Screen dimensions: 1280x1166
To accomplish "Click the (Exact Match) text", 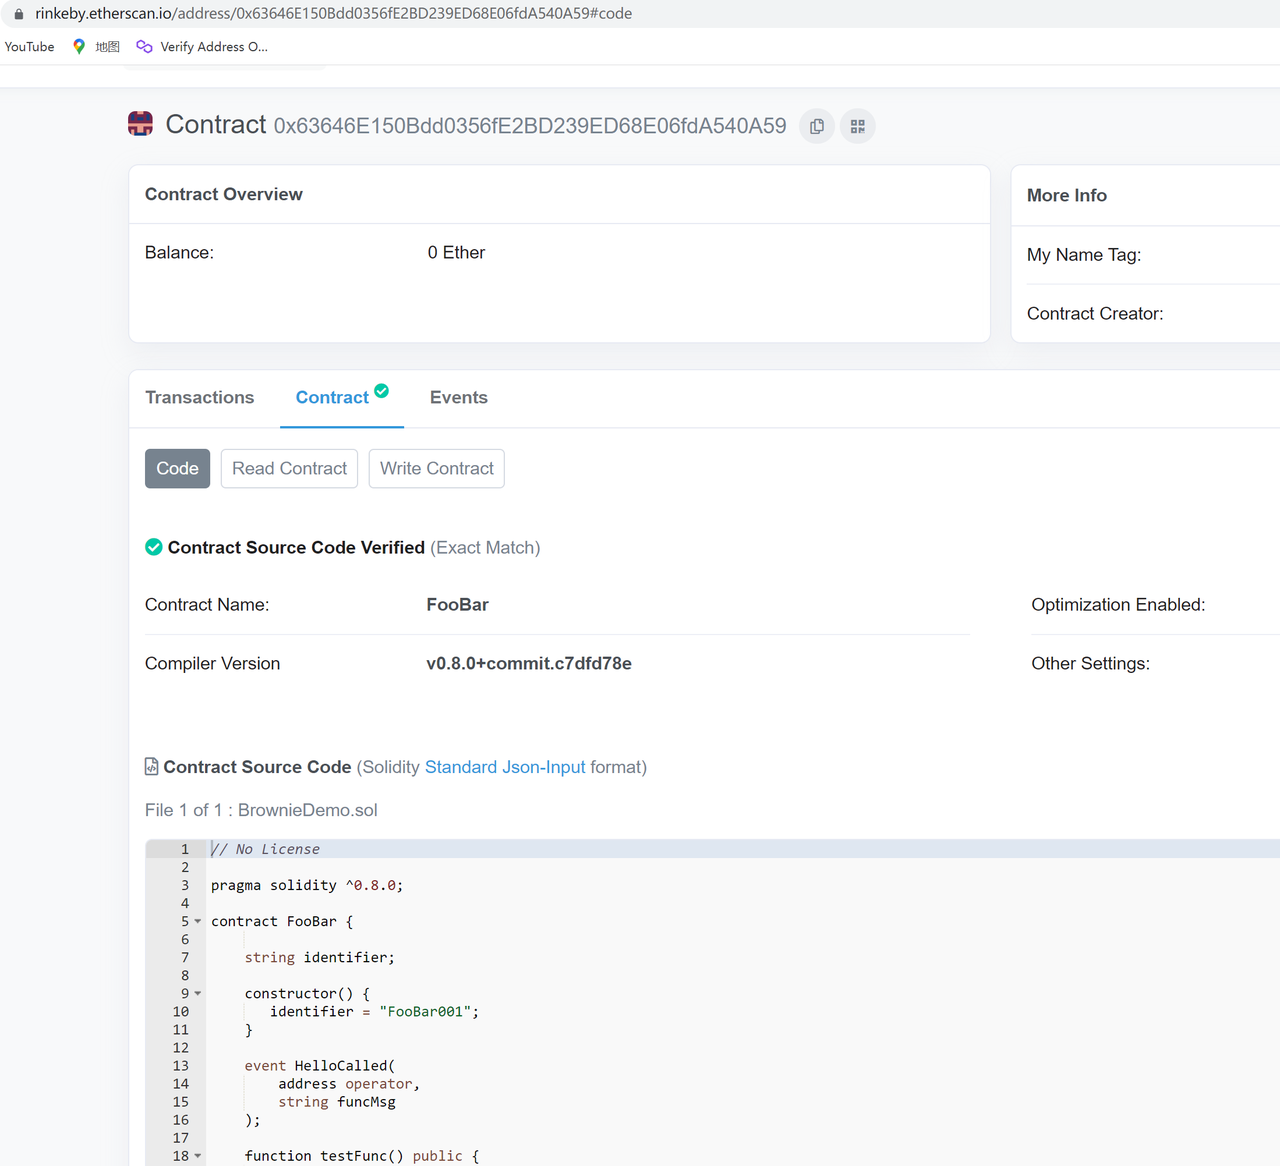I will point(485,548).
